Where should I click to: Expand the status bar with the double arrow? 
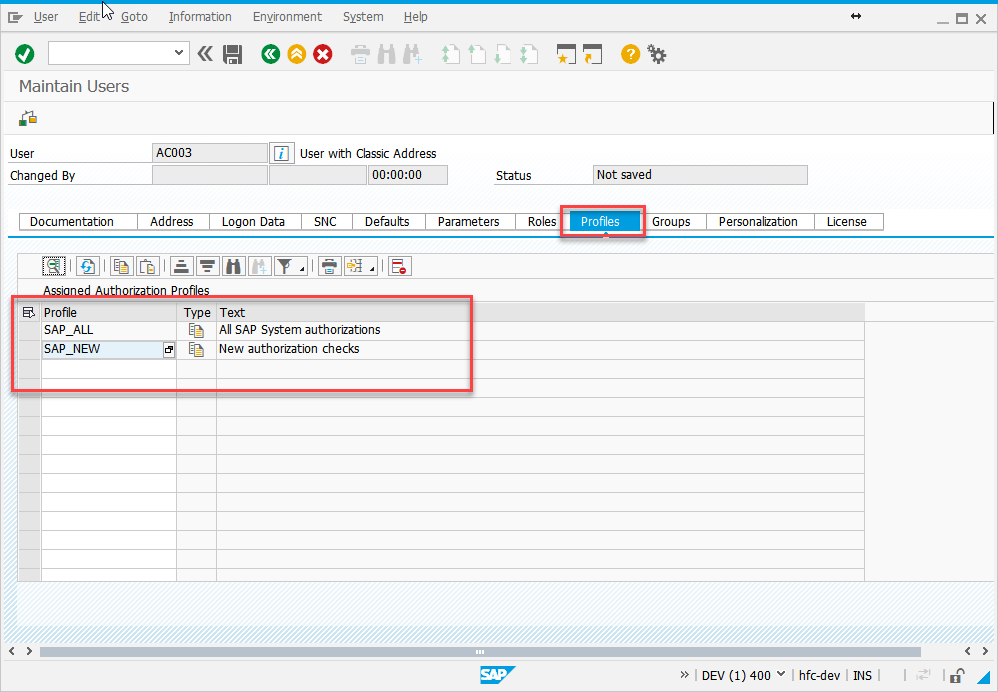click(x=684, y=675)
